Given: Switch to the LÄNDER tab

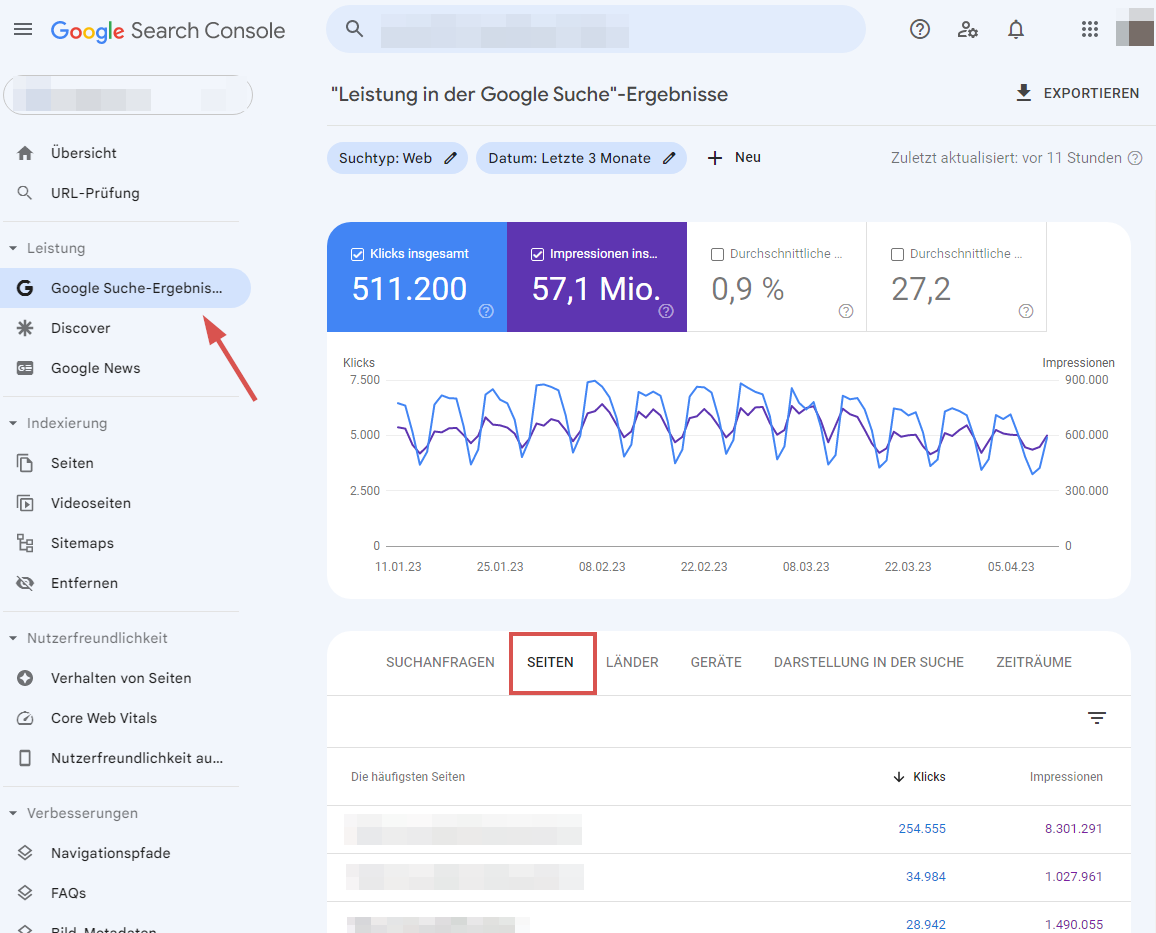Looking at the screenshot, I should point(632,662).
